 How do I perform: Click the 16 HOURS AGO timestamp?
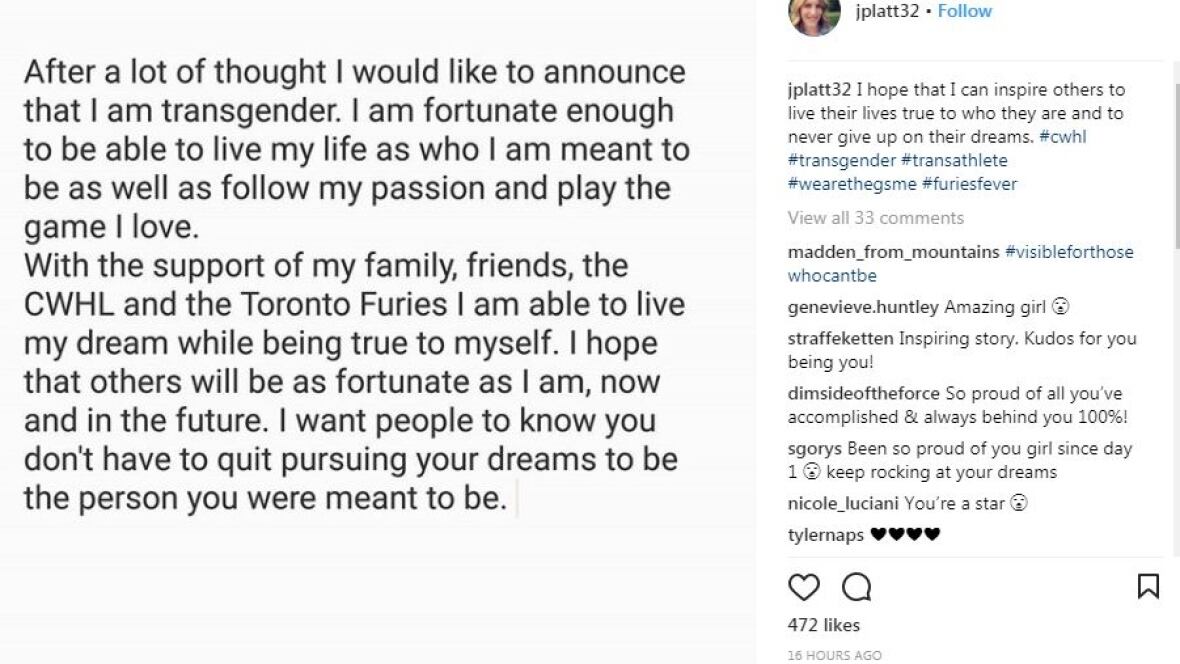click(834, 655)
